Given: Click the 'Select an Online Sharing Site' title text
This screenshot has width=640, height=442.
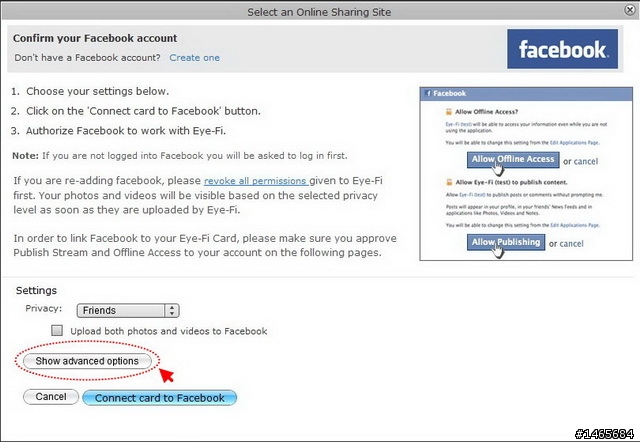Looking at the screenshot, I should coord(319,12).
